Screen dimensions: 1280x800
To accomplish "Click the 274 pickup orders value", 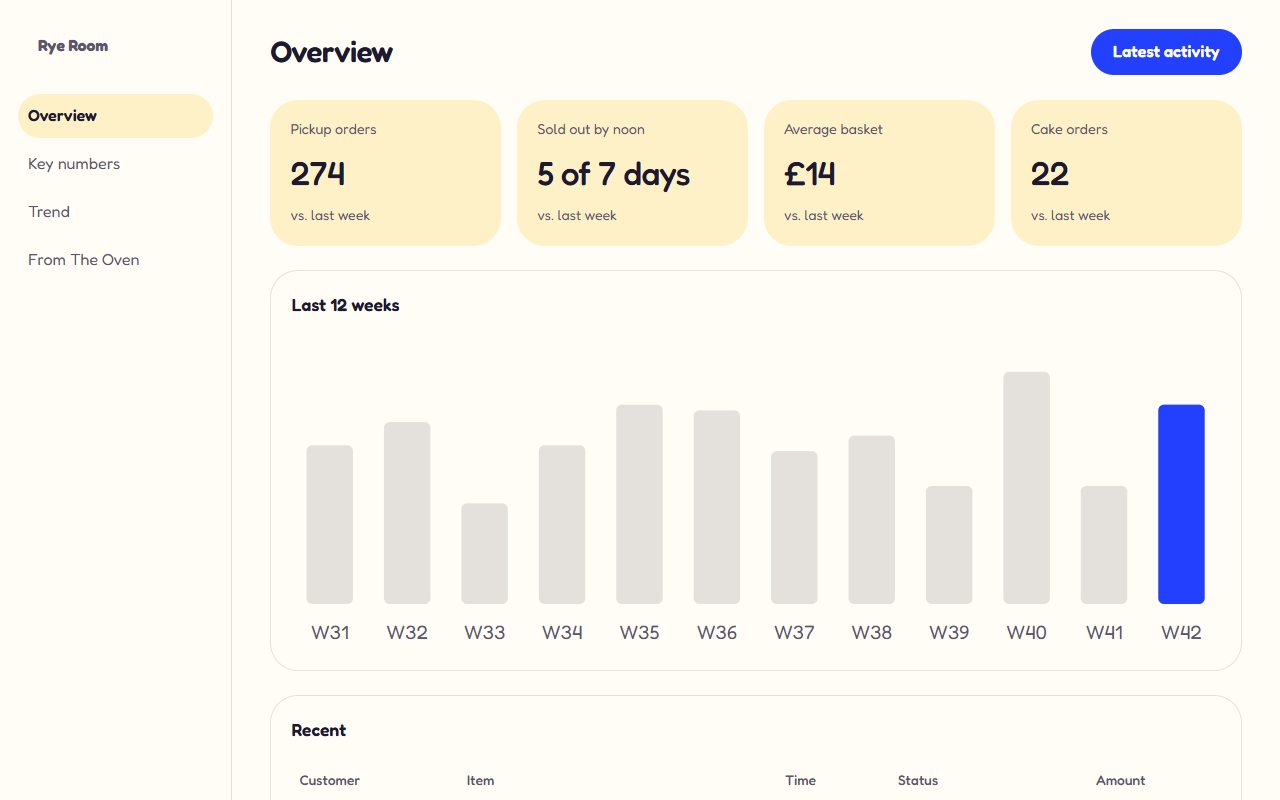I will (x=318, y=174).
